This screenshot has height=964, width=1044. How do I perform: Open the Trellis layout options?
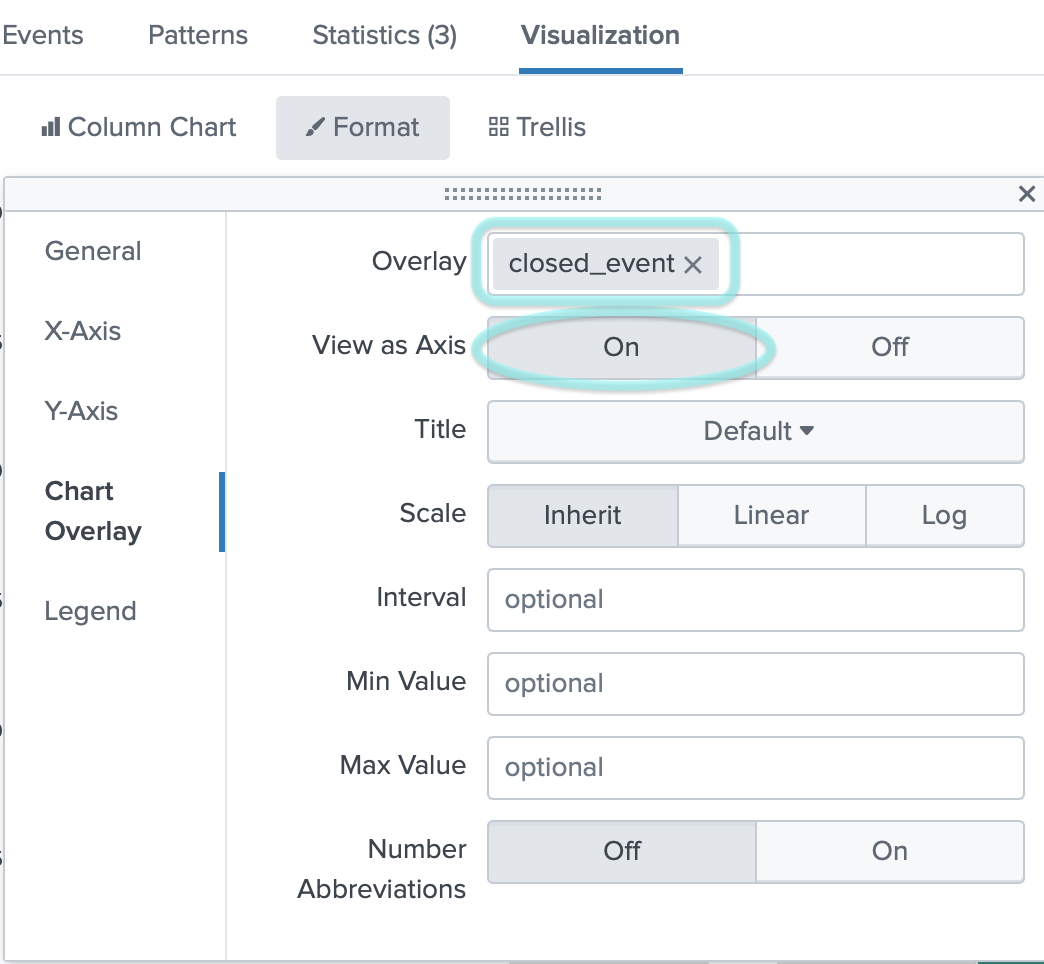tap(536, 127)
